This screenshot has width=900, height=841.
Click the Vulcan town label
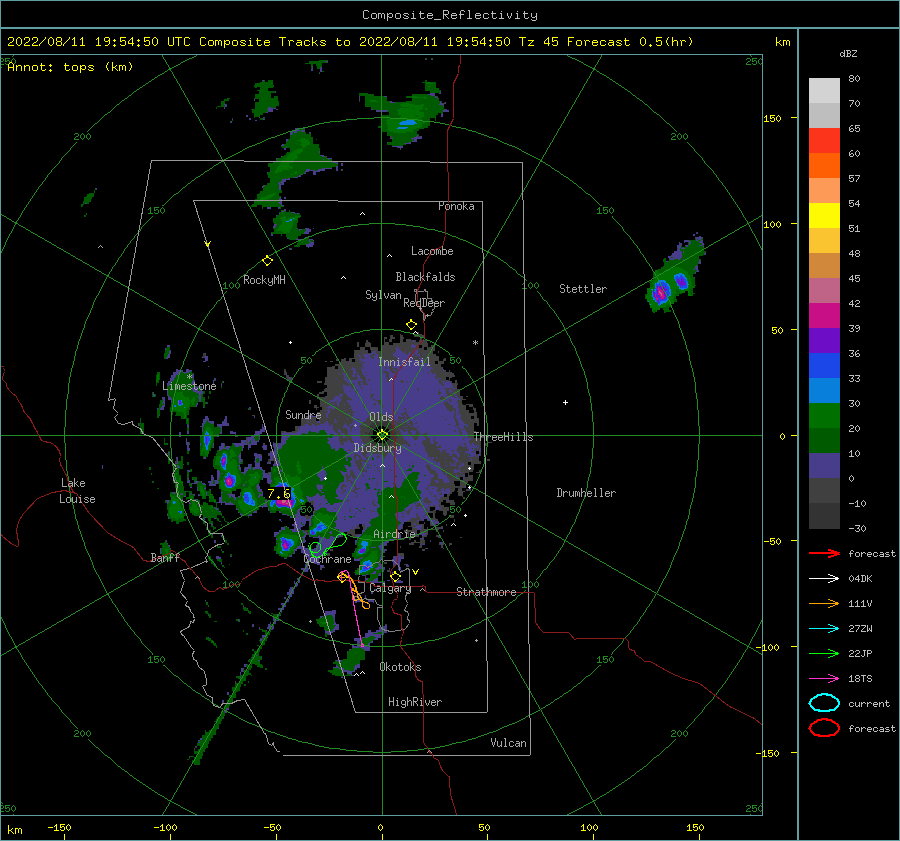508,743
